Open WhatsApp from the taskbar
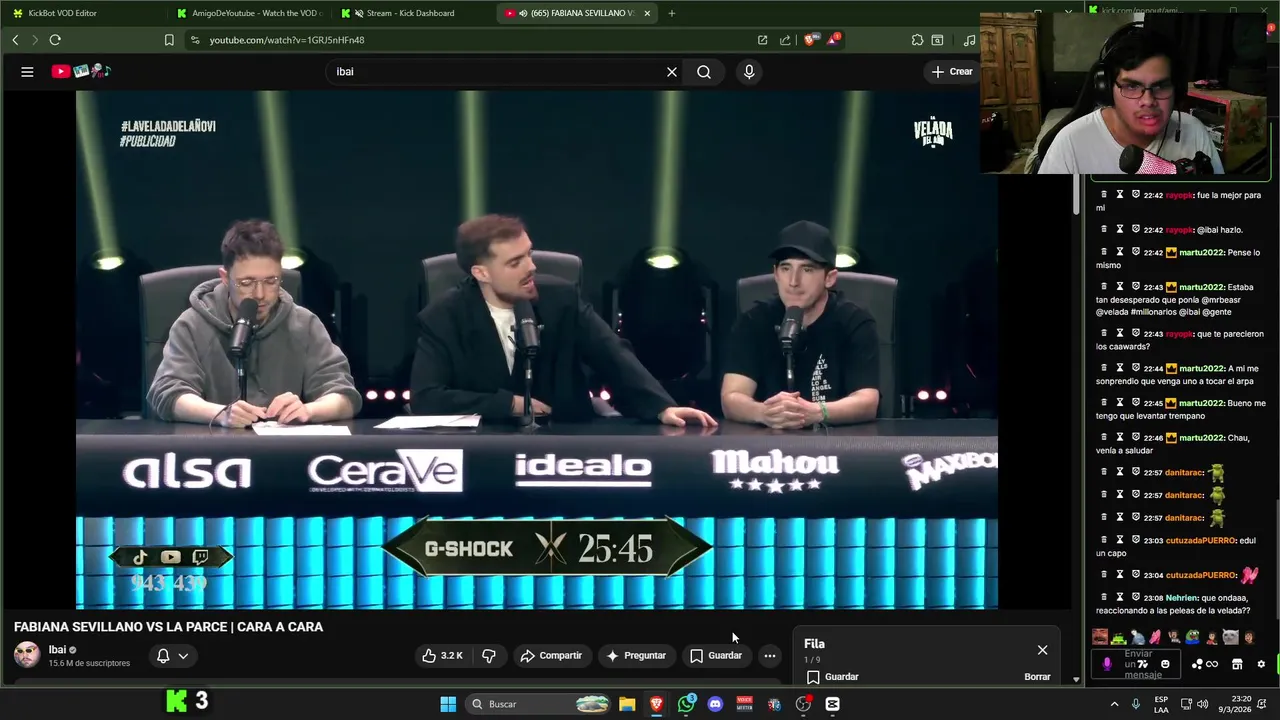 [x=686, y=704]
